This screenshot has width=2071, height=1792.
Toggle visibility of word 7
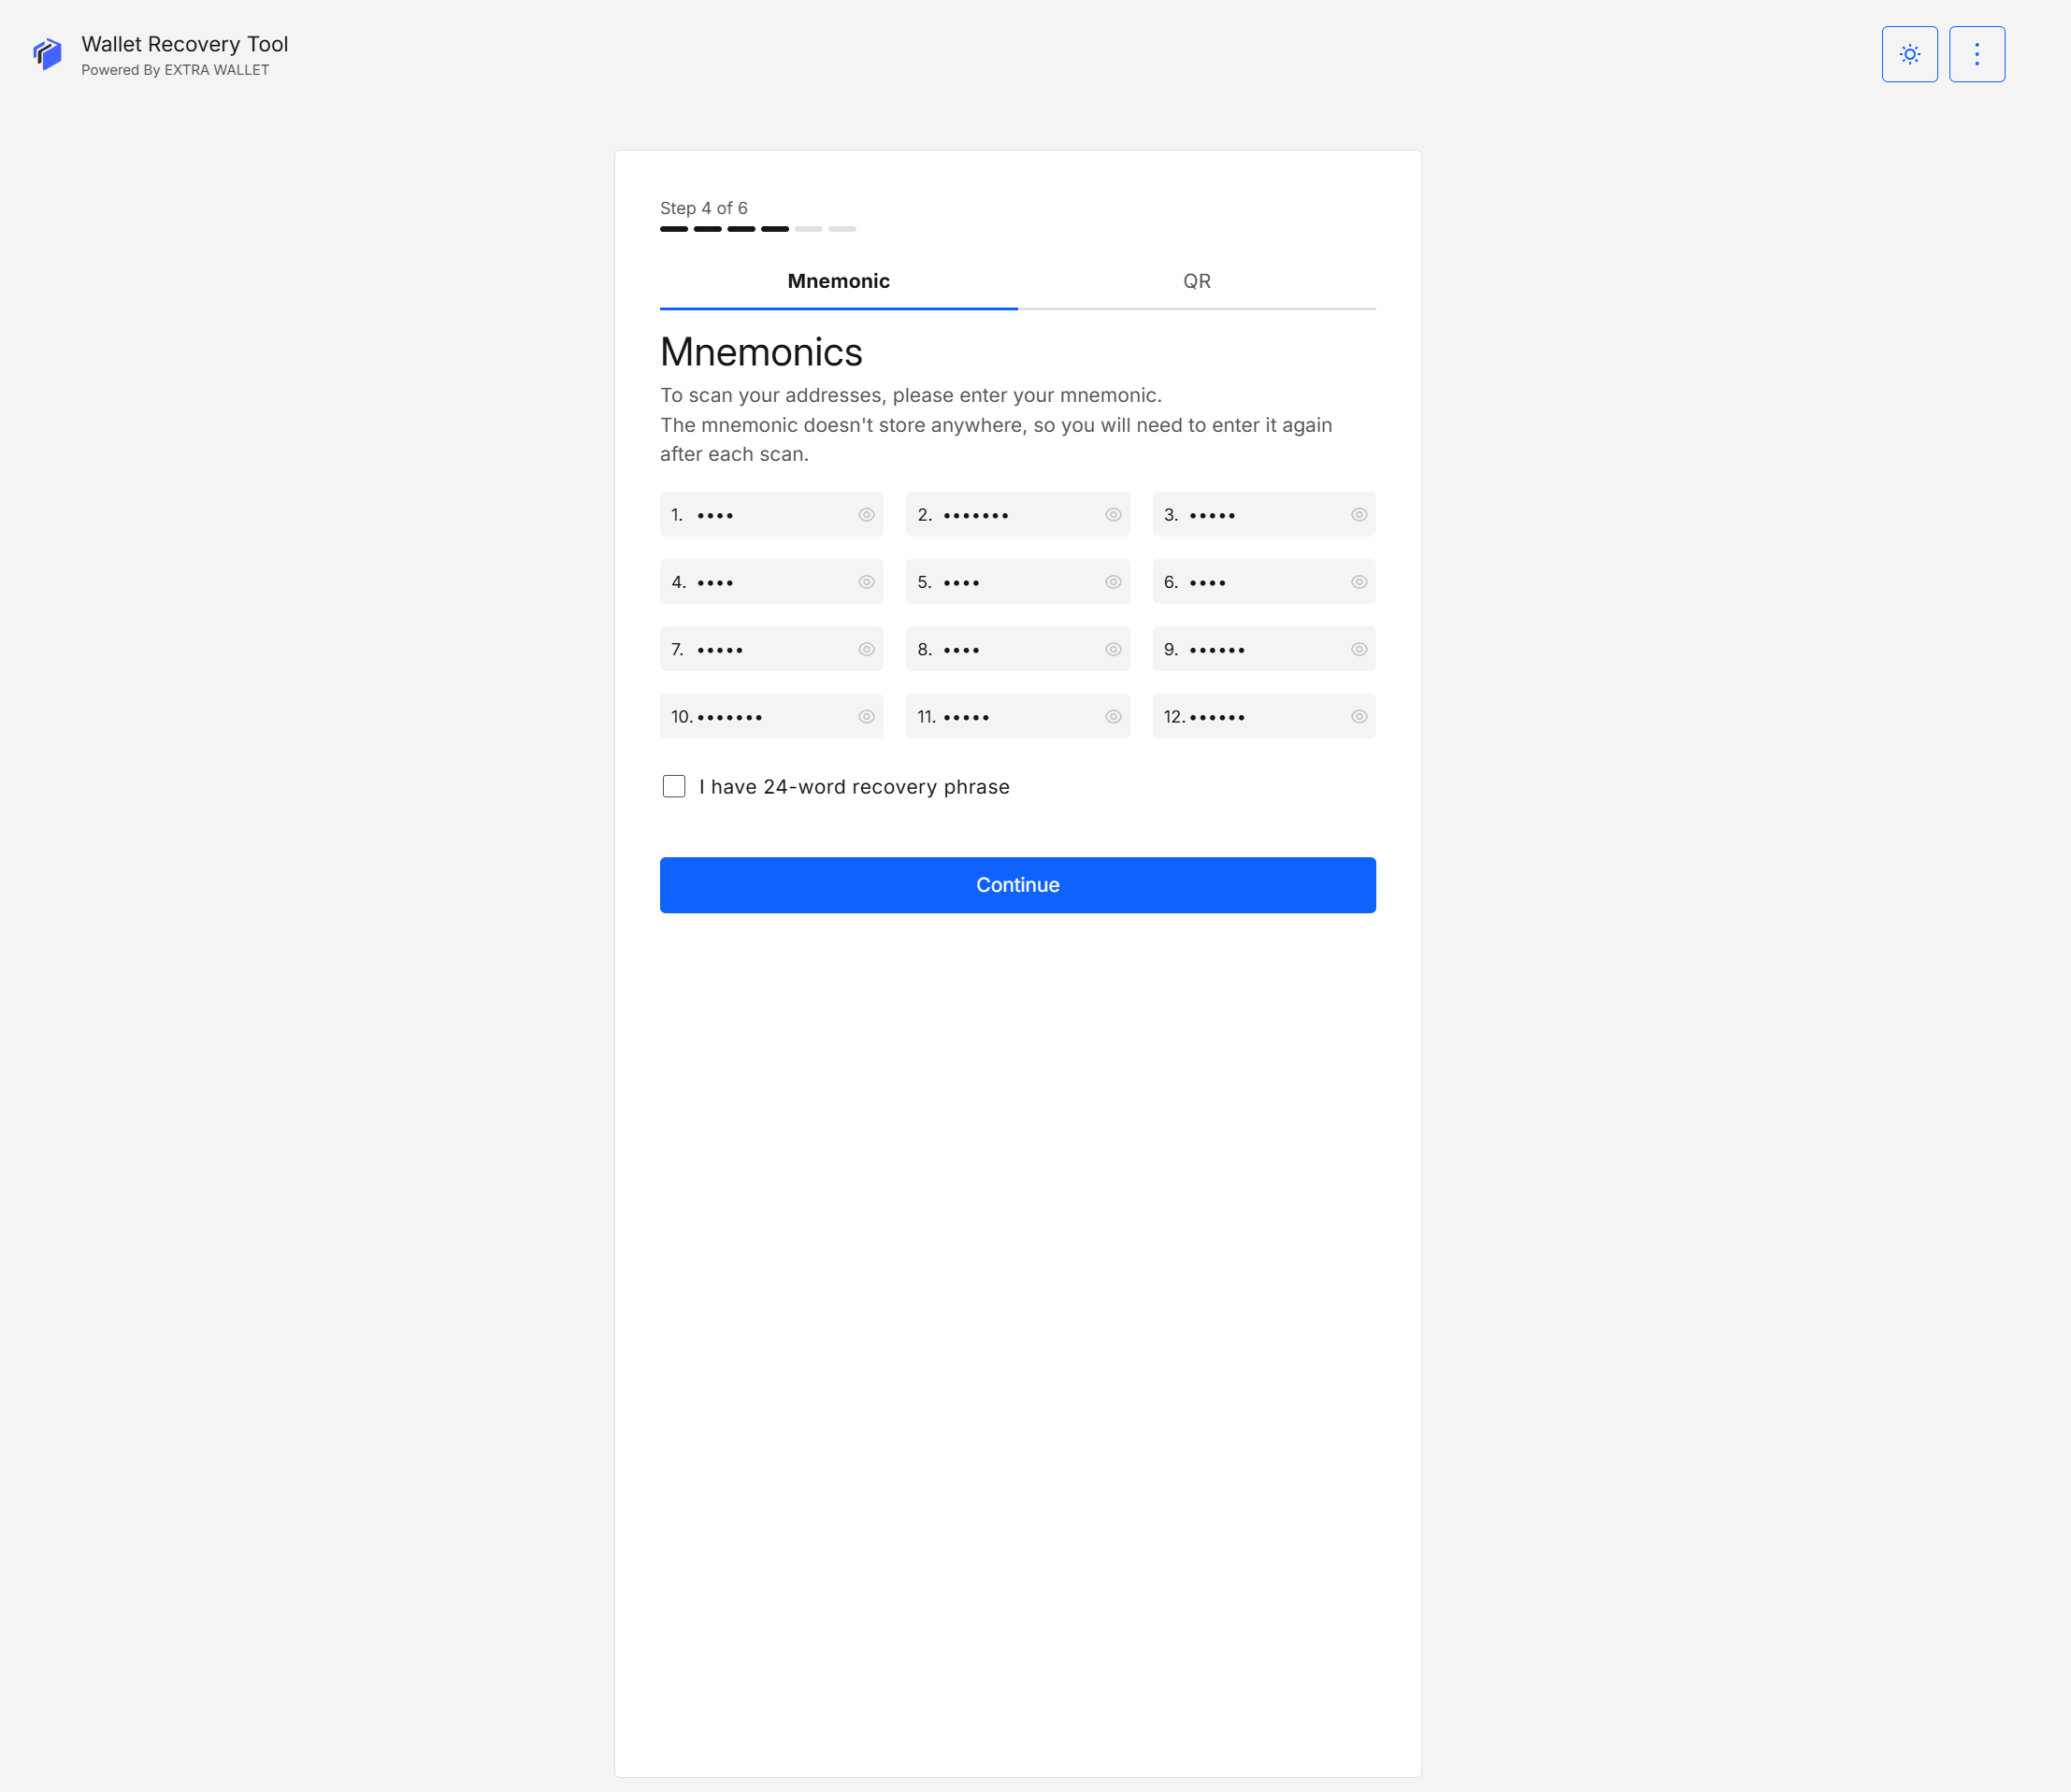coord(866,649)
